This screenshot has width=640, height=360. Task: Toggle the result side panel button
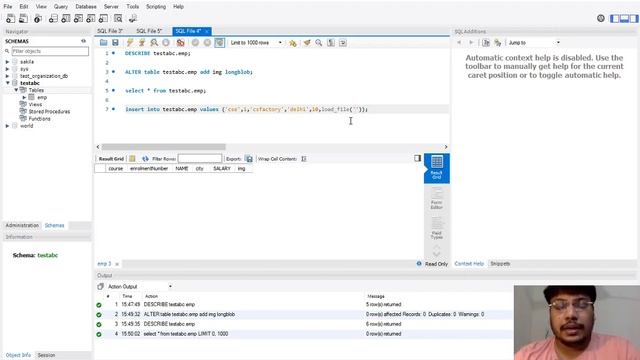pos(417,158)
